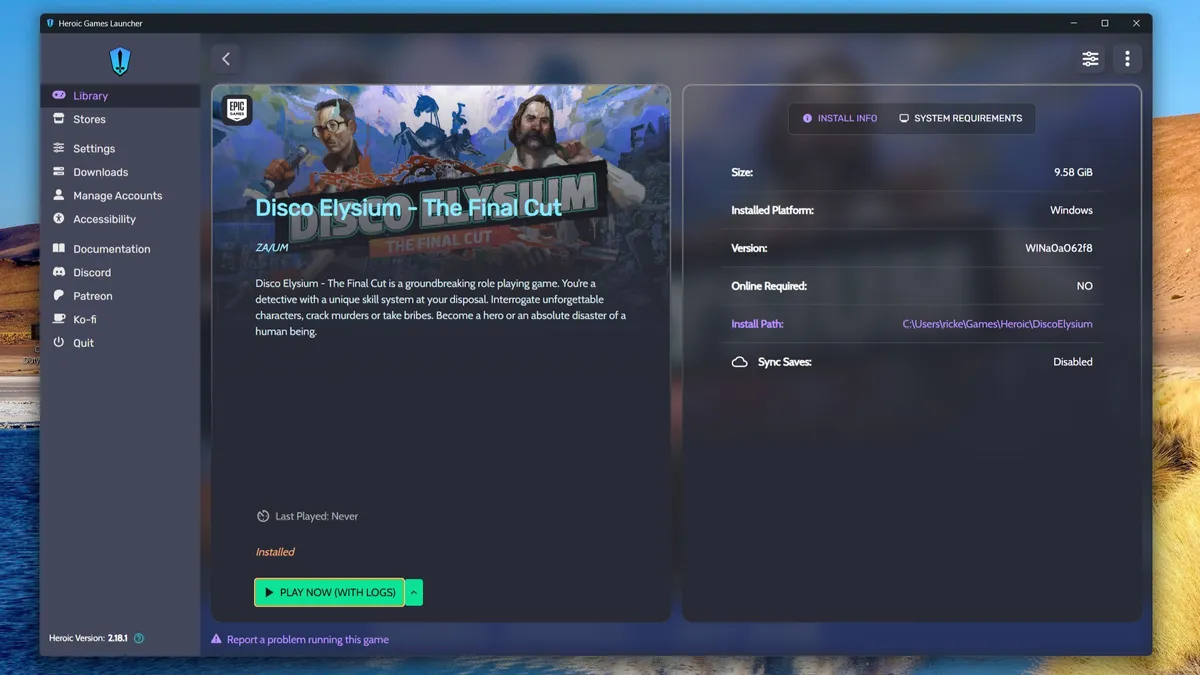Click the warning triangle icon near report link
This screenshot has width=1200, height=675.
216,639
